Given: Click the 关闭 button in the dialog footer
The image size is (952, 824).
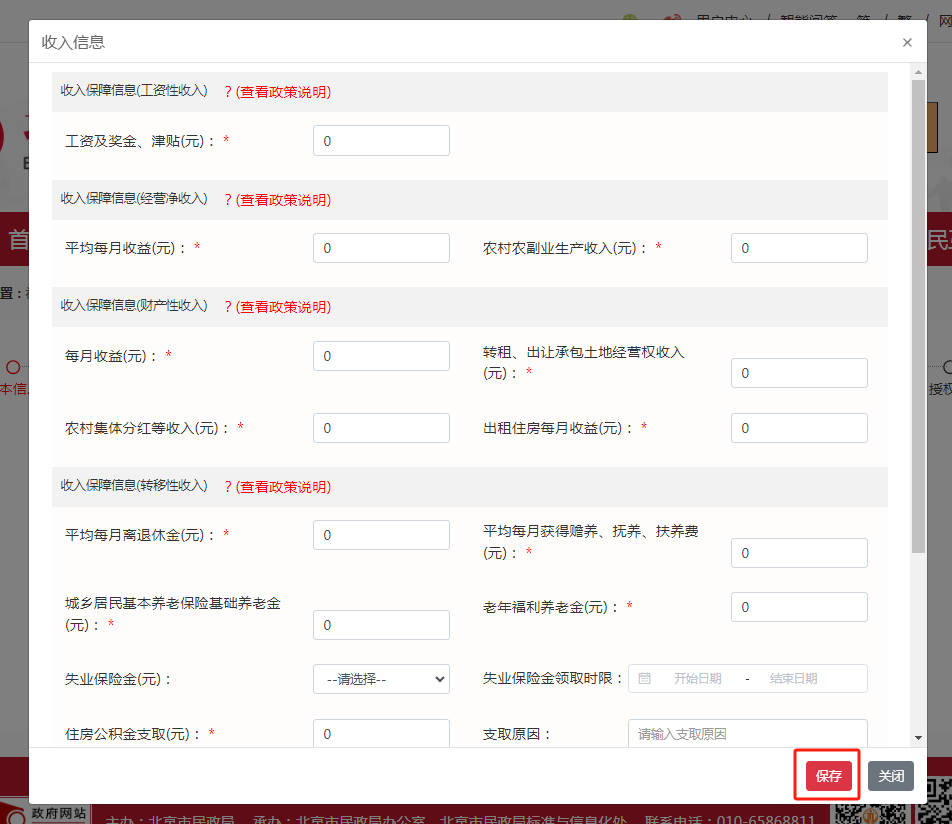Looking at the screenshot, I should point(889,775).
